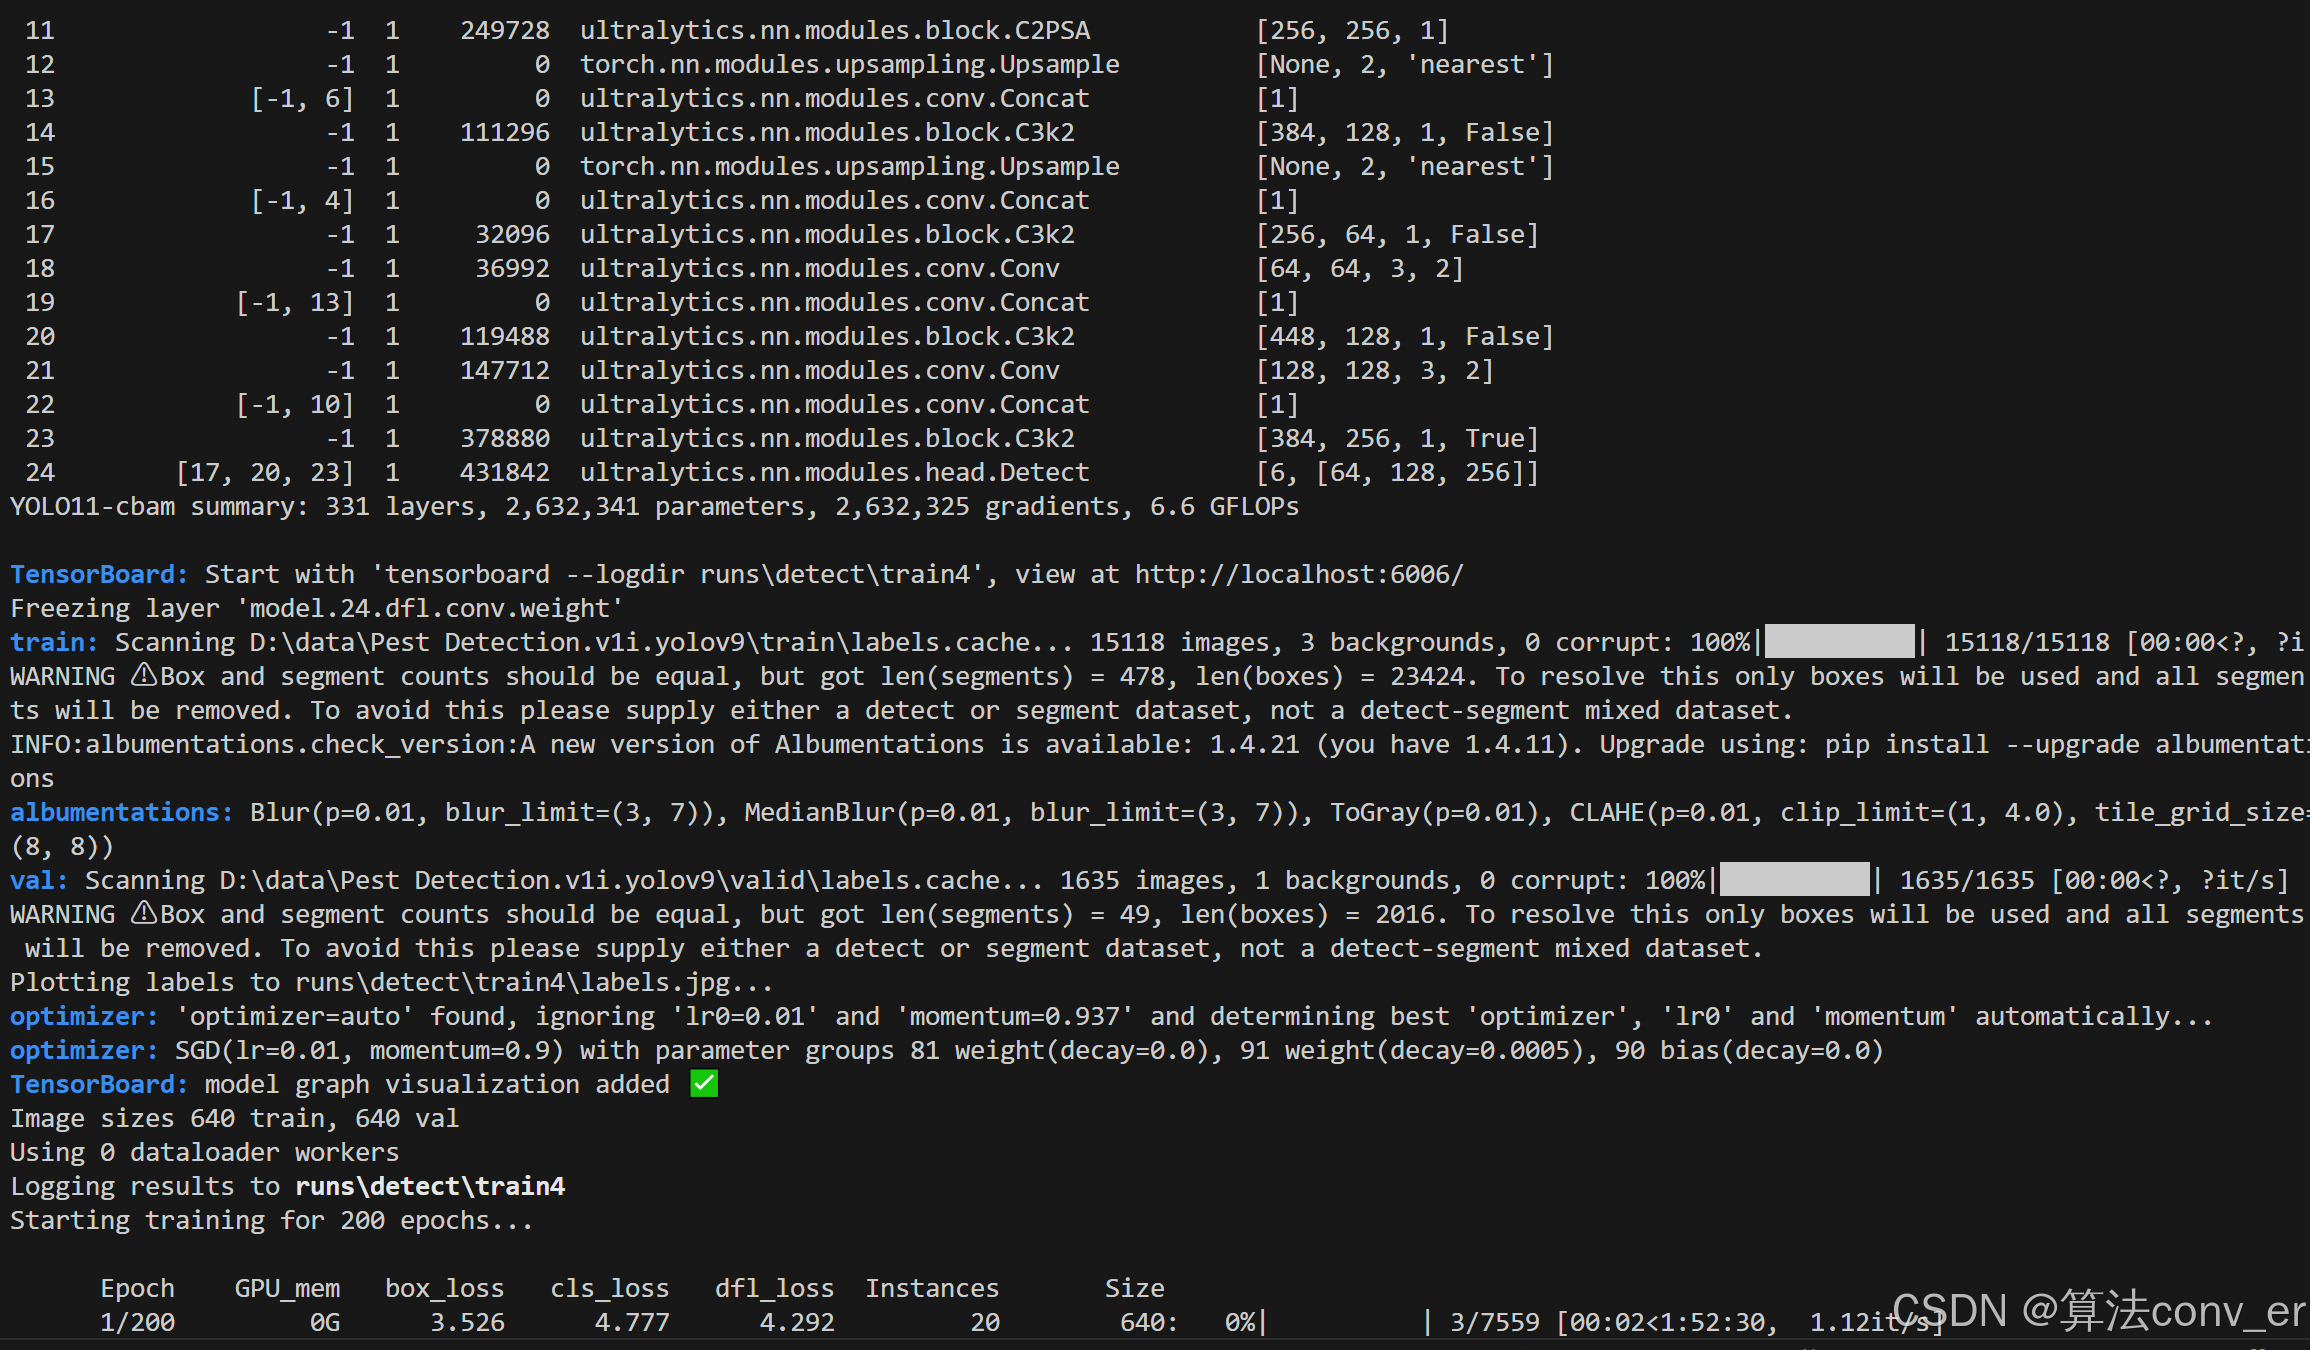
Task: Click the train labels.cache file path
Action: (640, 643)
